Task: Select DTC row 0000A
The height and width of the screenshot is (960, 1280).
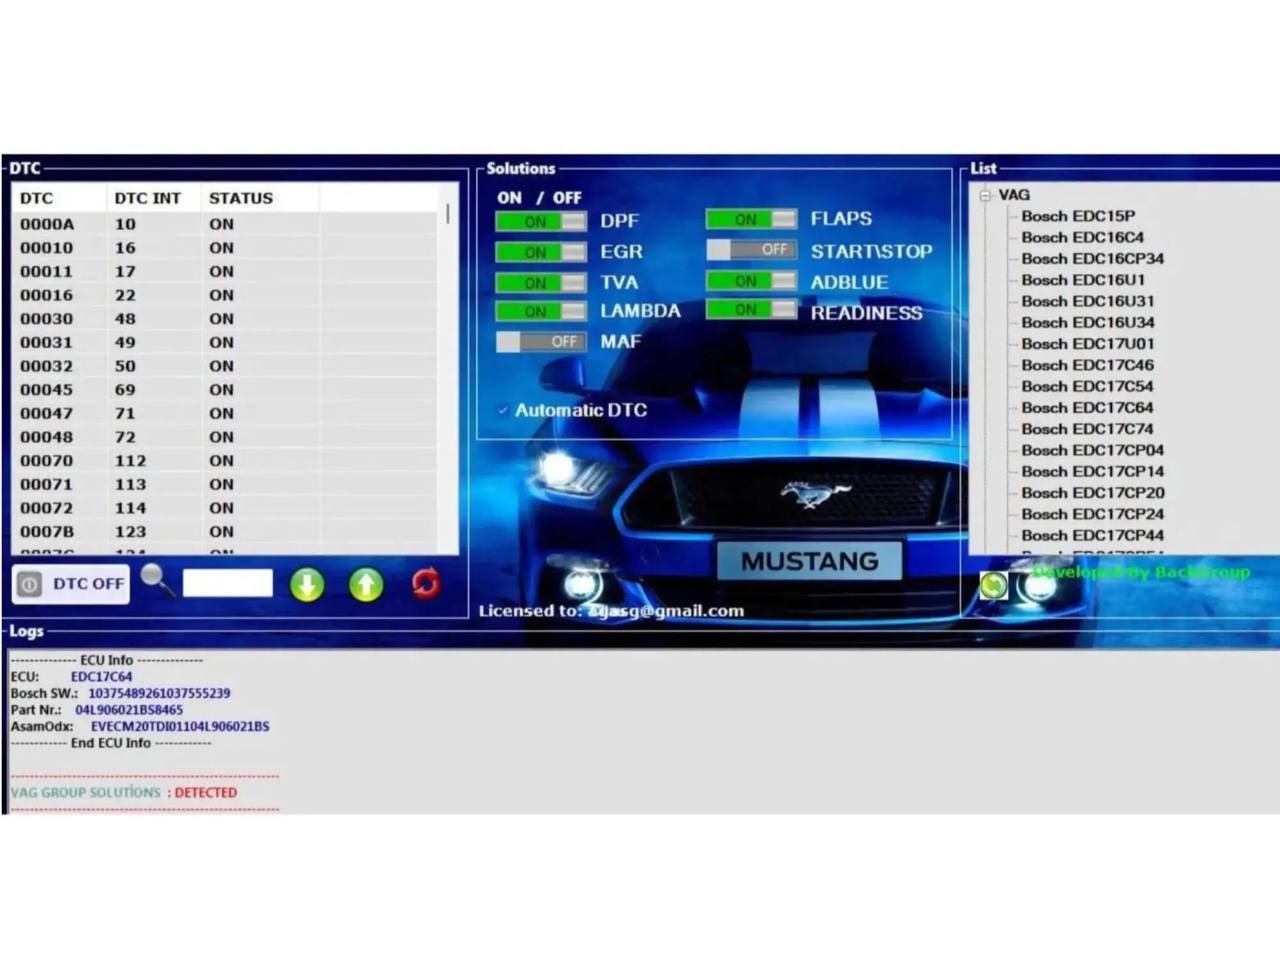Action: (226, 224)
